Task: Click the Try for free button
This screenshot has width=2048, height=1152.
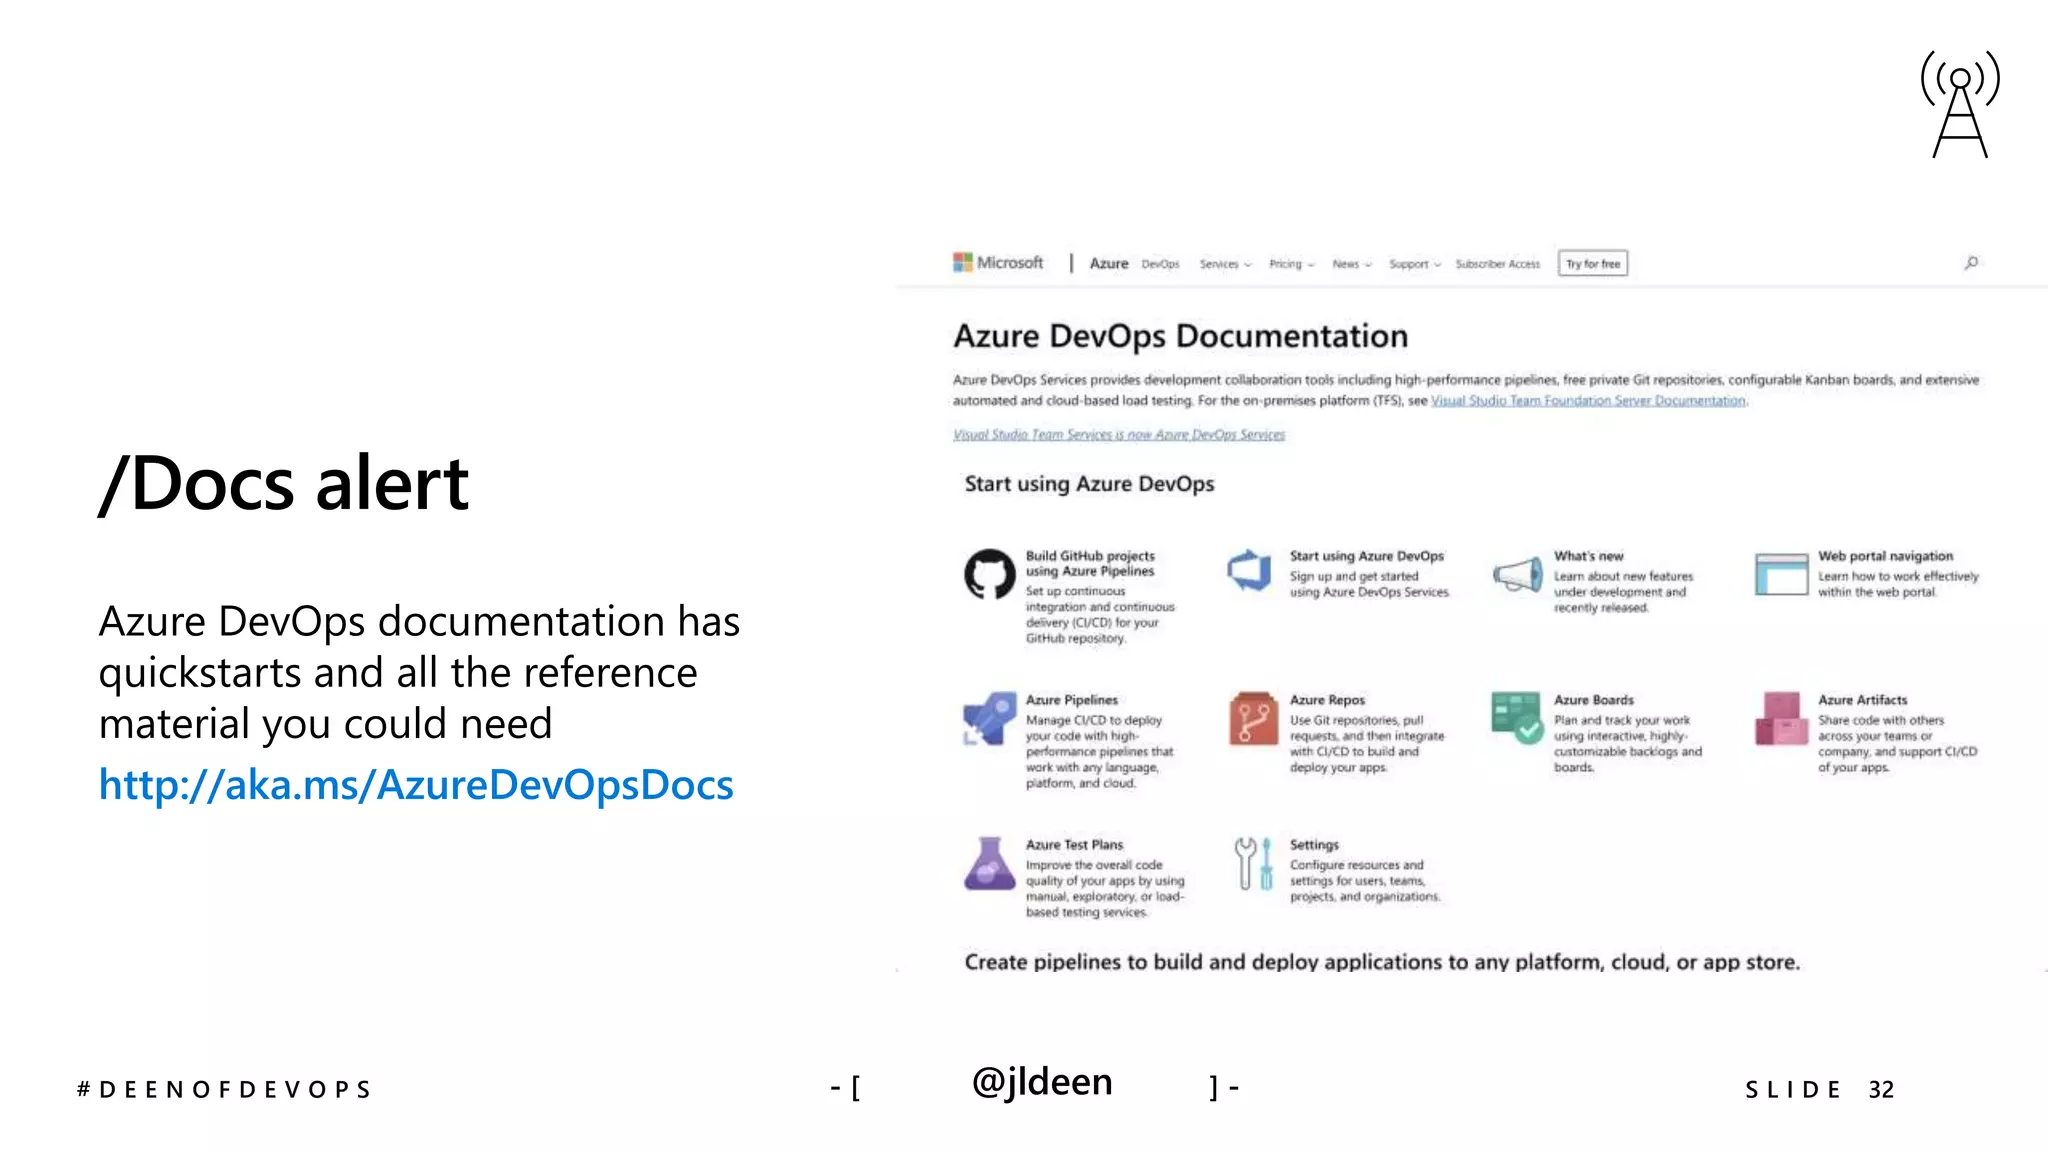Action: tap(1593, 263)
